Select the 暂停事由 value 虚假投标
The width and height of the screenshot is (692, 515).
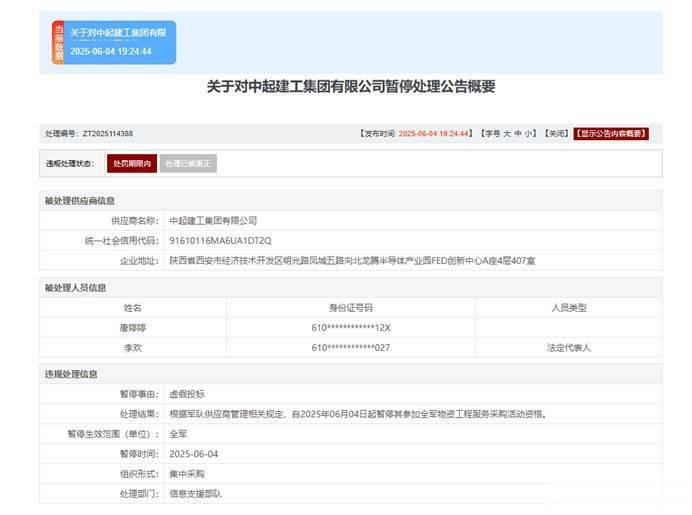[187, 394]
